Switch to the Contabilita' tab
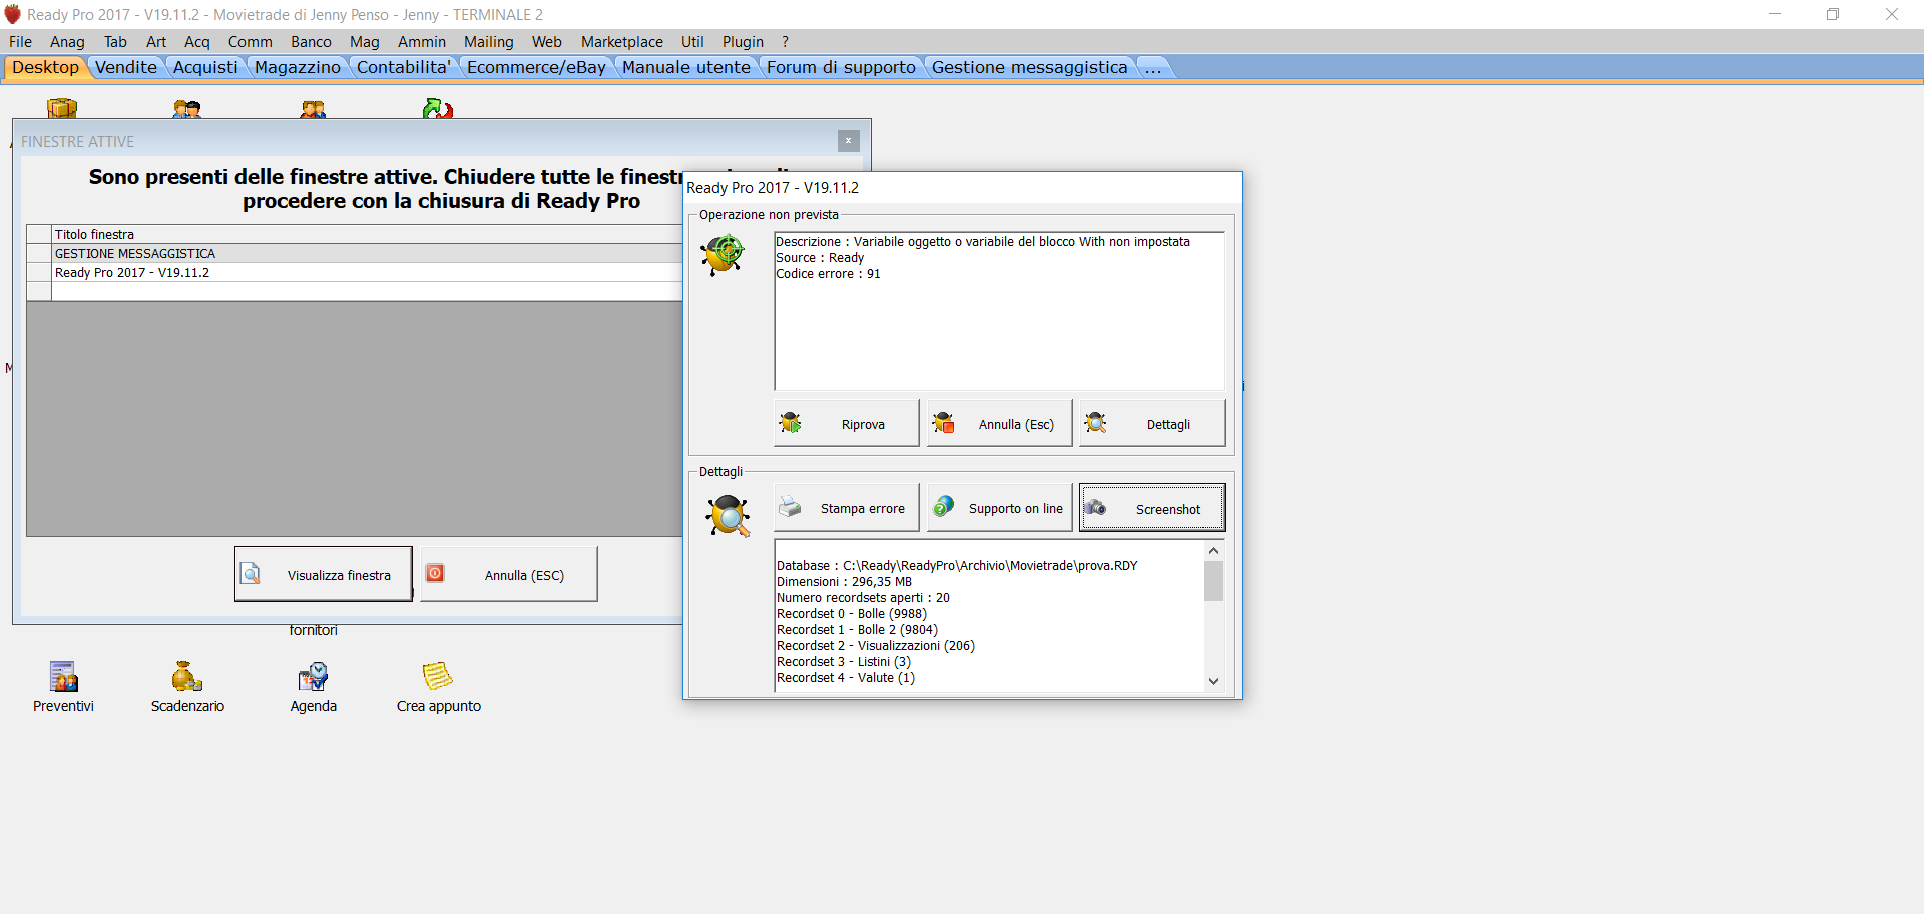The image size is (1924, 914). (404, 67)
